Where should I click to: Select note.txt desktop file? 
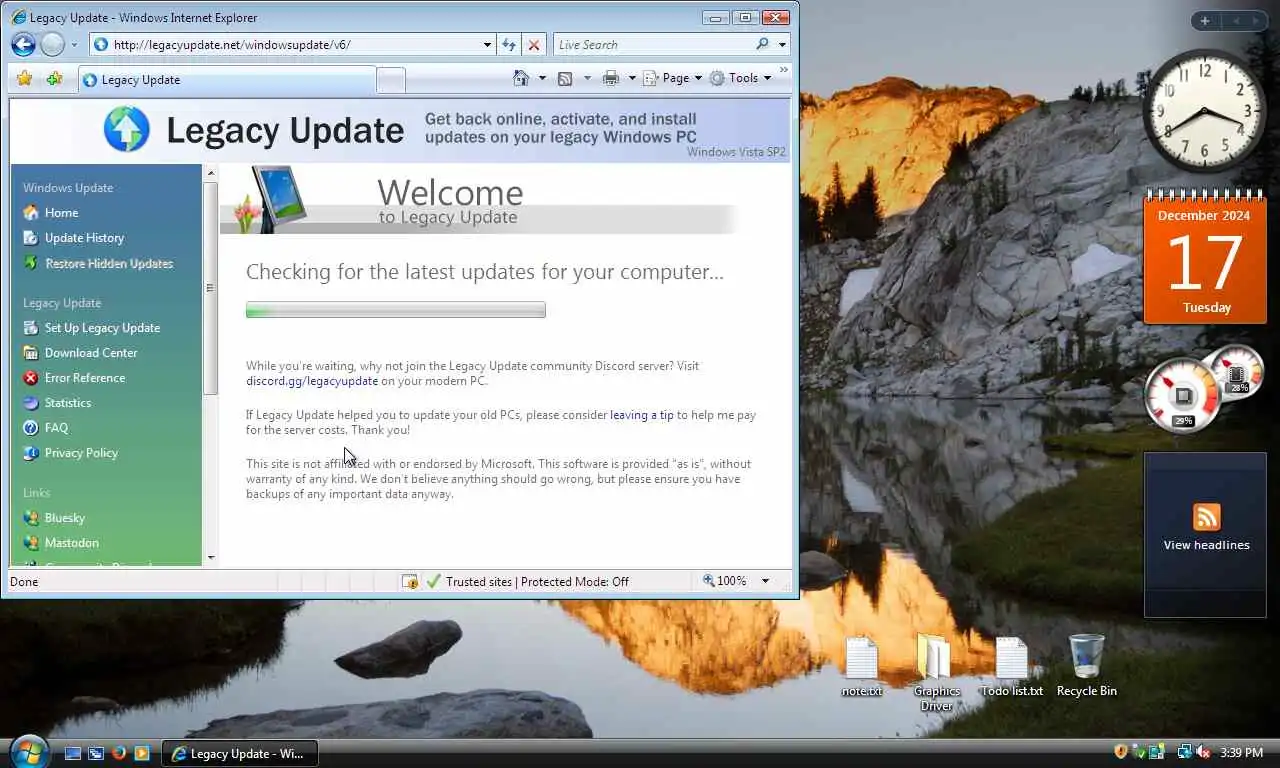(x=861, y=667)
